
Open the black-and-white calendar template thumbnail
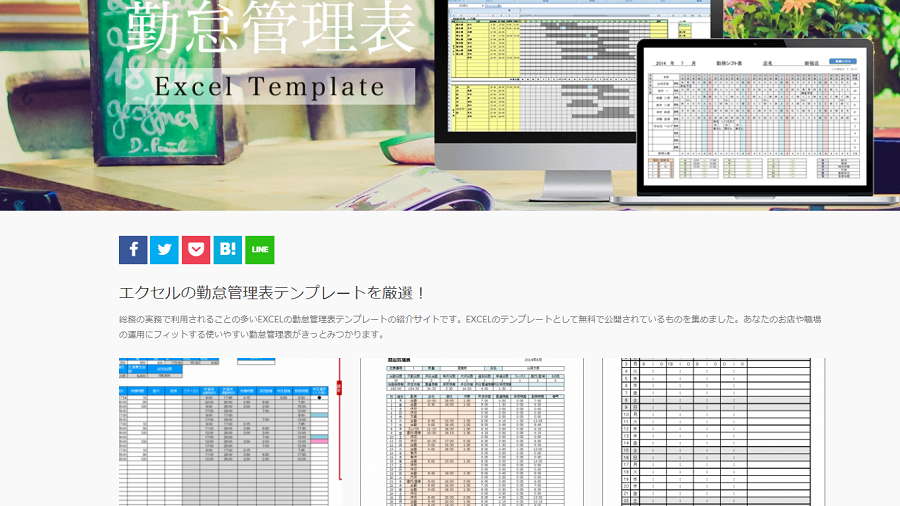pyautogui.click(x=713, y=432)
